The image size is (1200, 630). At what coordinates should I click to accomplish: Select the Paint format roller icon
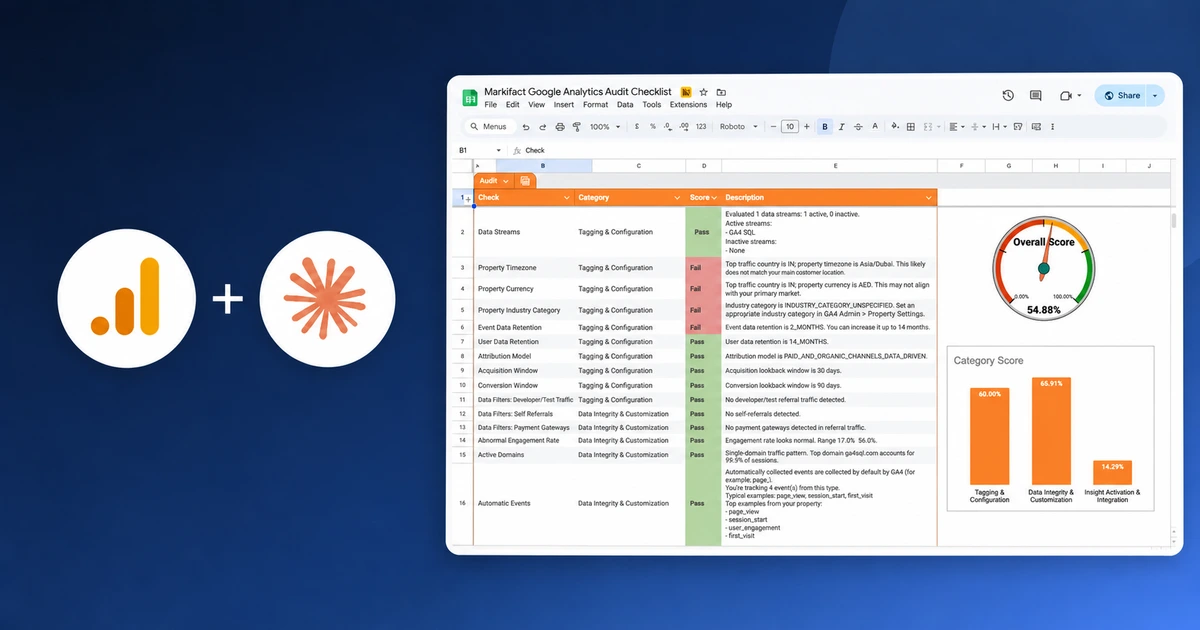[x=577, y=127]
